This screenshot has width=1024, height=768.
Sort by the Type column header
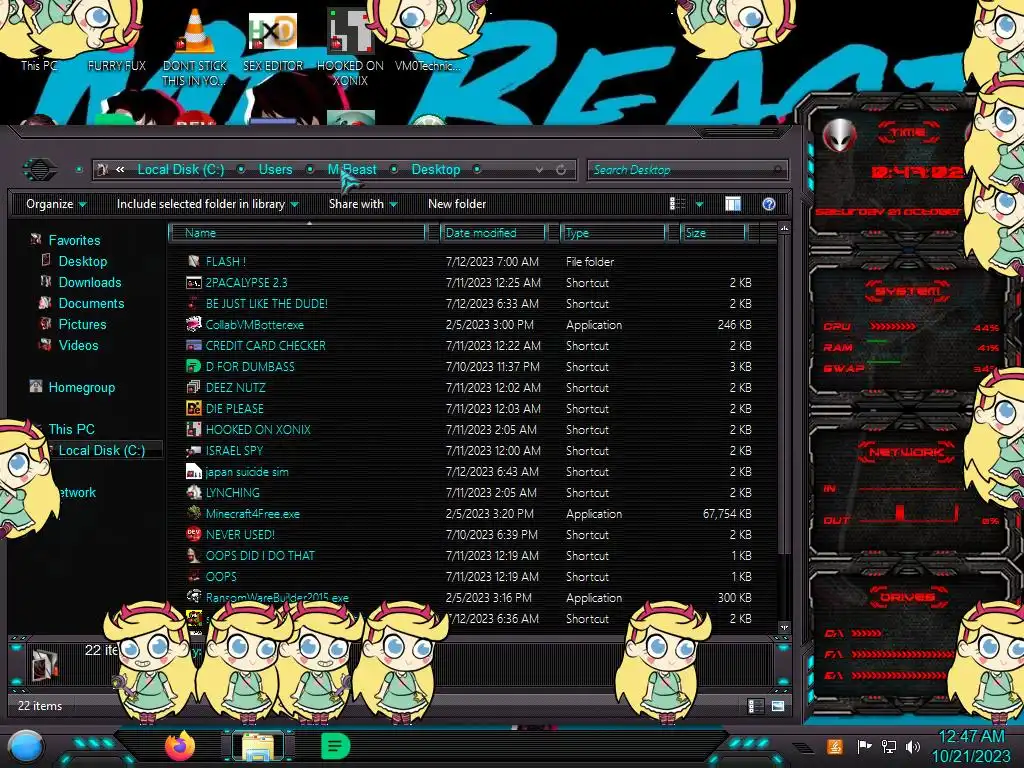click(613, 232)
